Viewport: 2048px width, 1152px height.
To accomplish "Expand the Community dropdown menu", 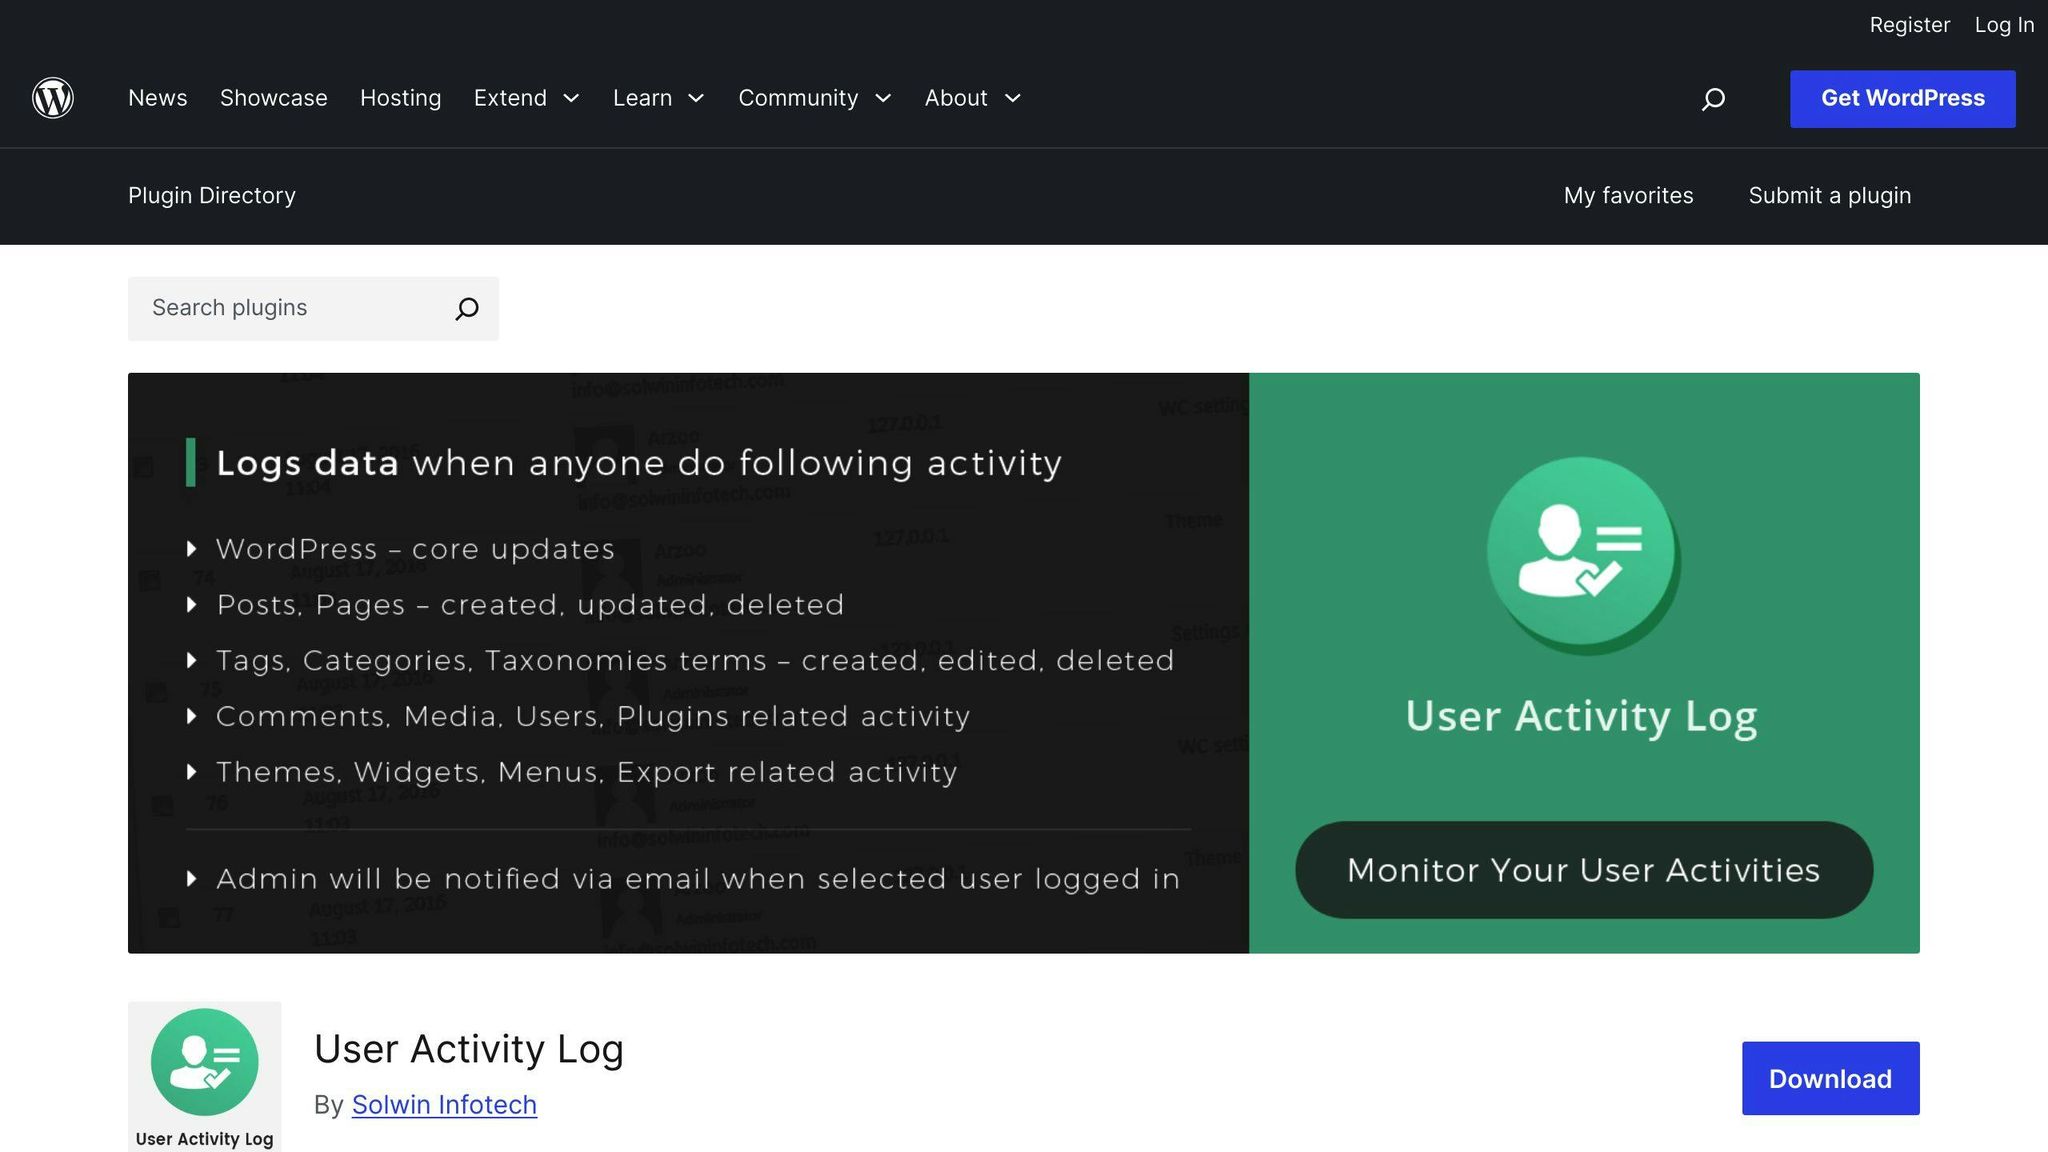I will [x=815, y=98].
